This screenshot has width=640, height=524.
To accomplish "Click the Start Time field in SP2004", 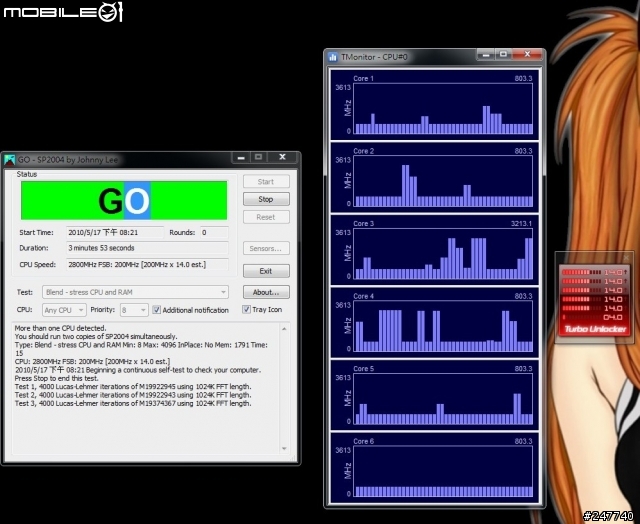I will (115, 233).
